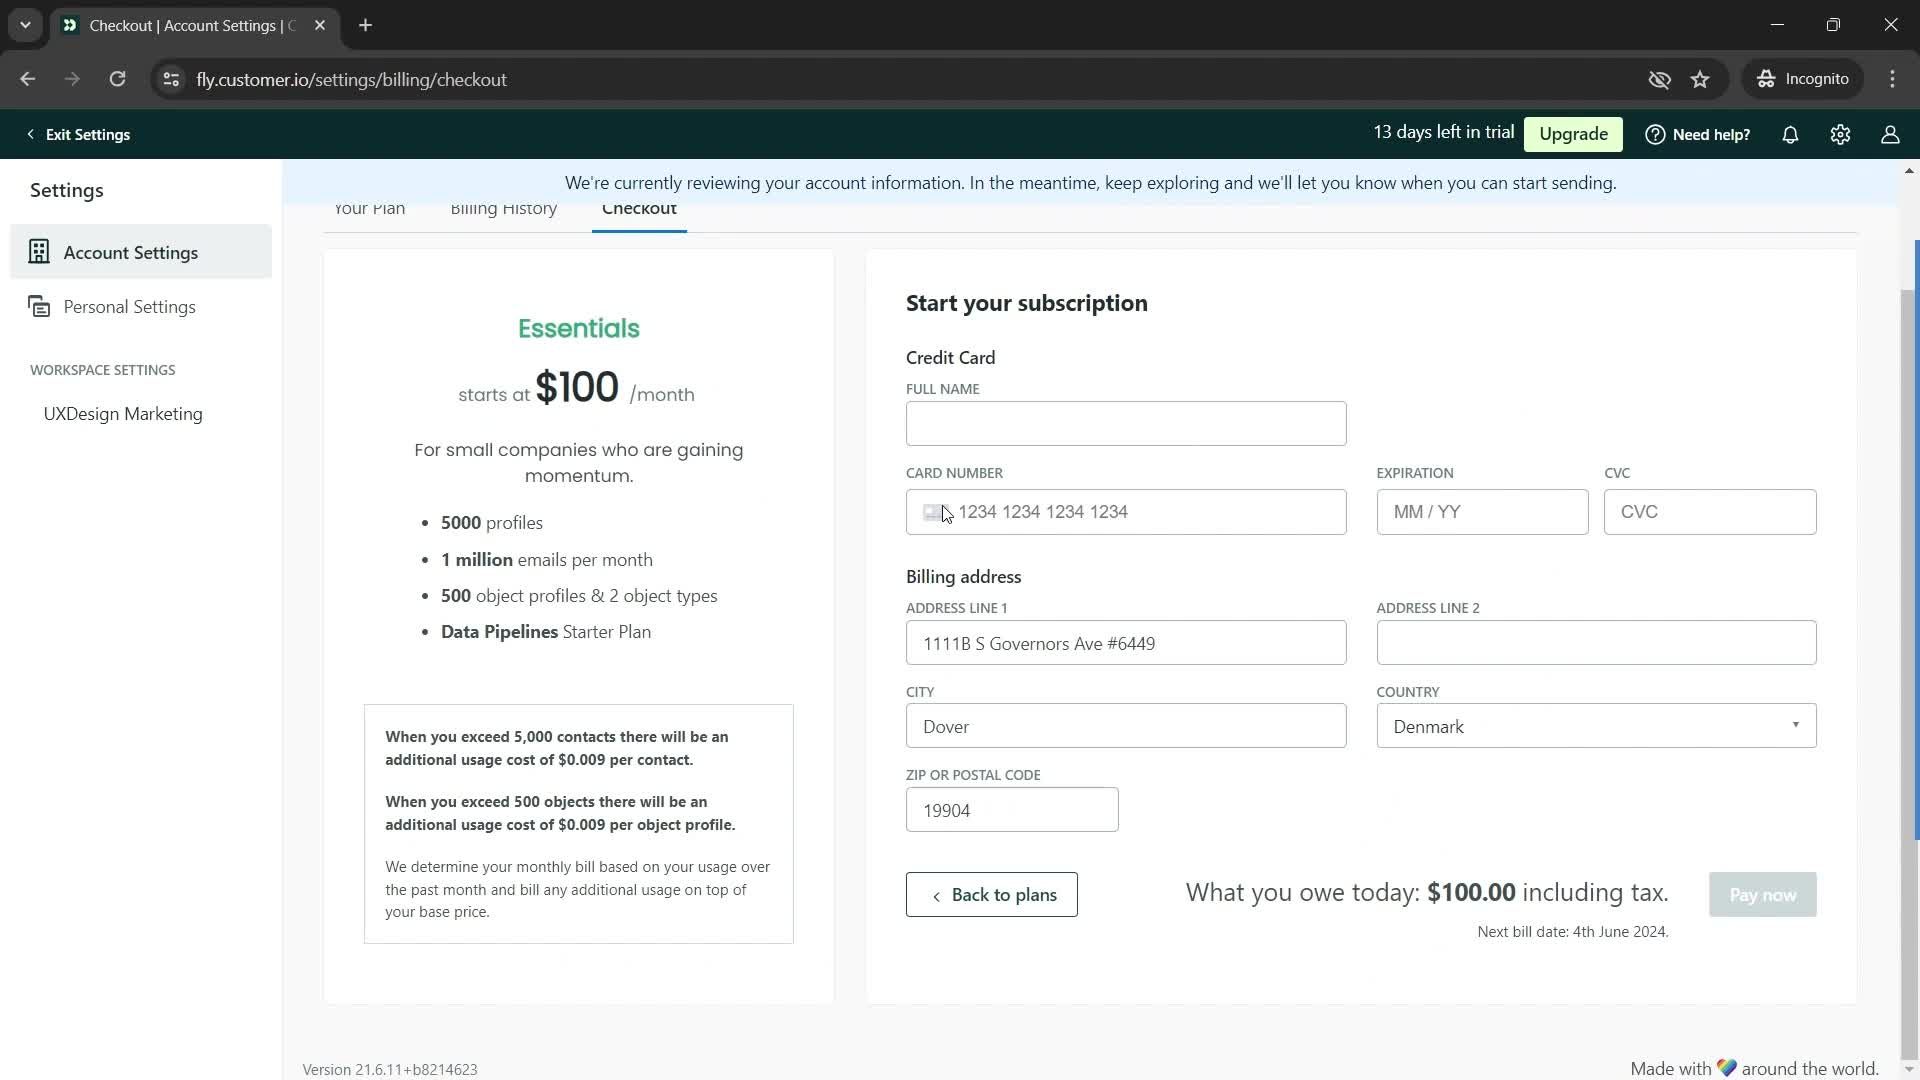This screenshot has height=1080, width=1920.
Task: Open the Back to plans button
Action: point(994,894)
